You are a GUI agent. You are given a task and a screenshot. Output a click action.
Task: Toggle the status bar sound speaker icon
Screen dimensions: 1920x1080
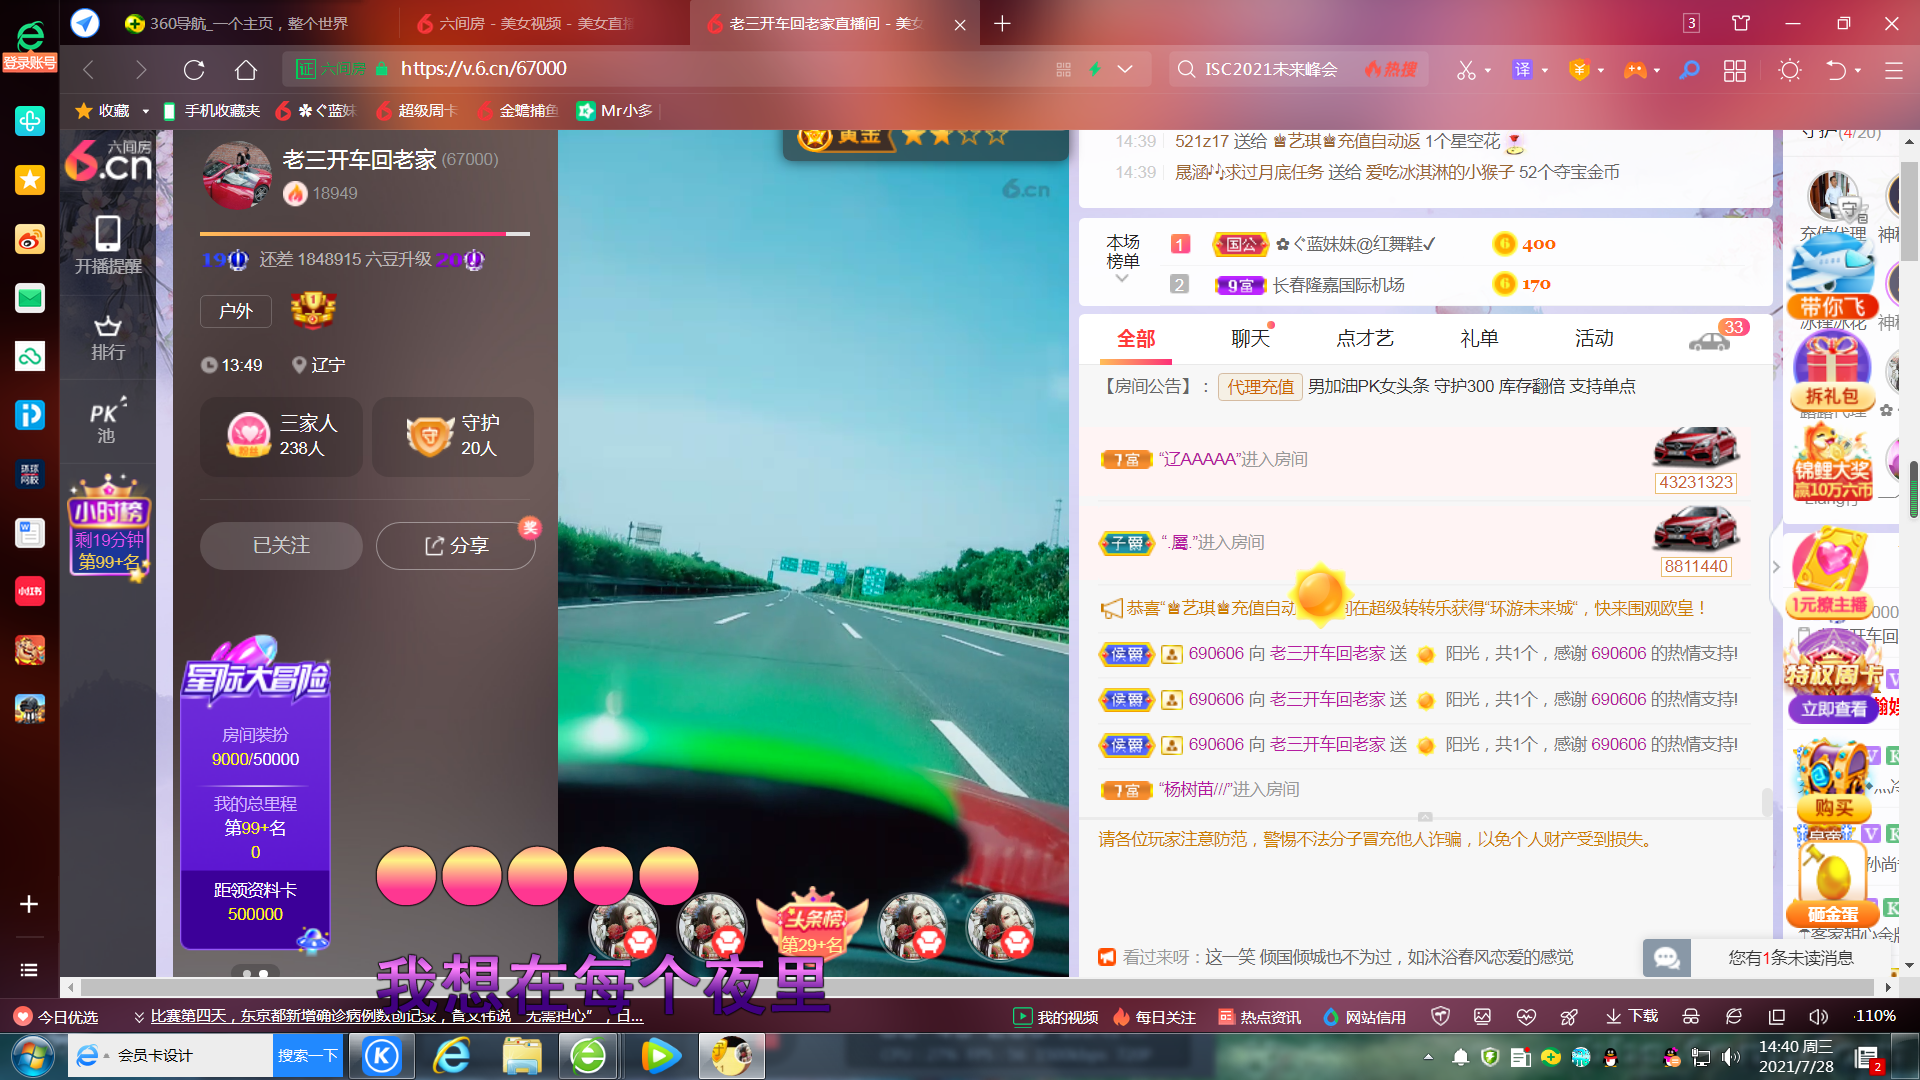coord(1818,1016)
